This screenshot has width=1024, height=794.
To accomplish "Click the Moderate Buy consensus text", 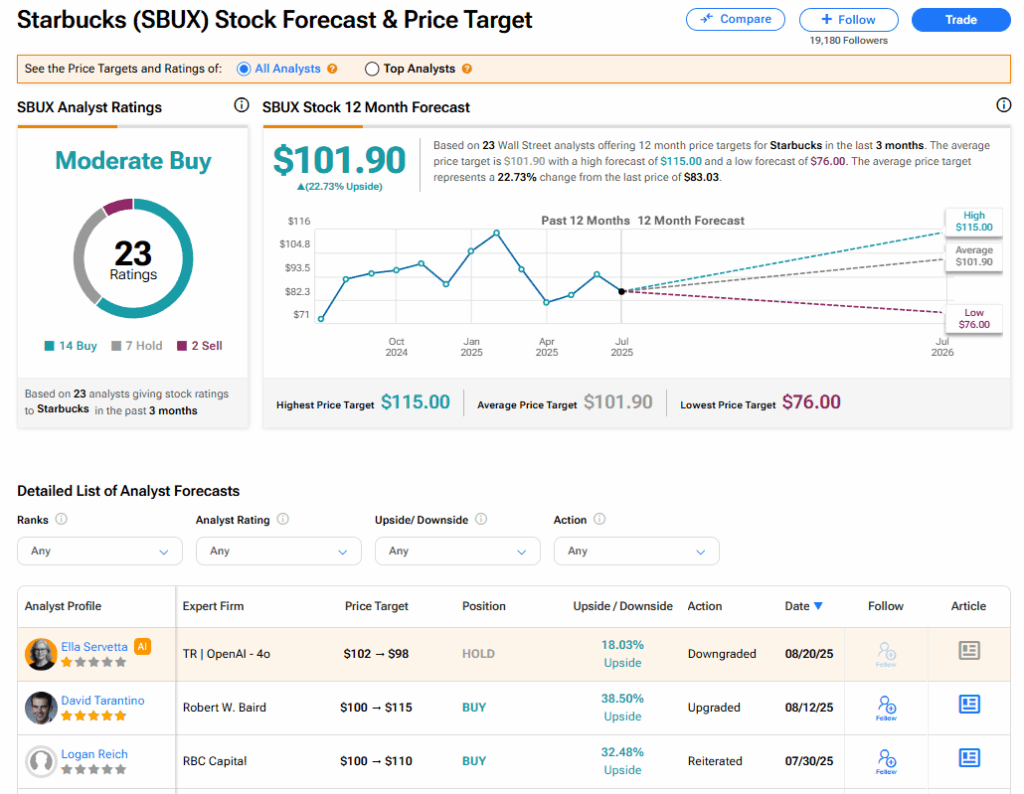I will [133, 161].
